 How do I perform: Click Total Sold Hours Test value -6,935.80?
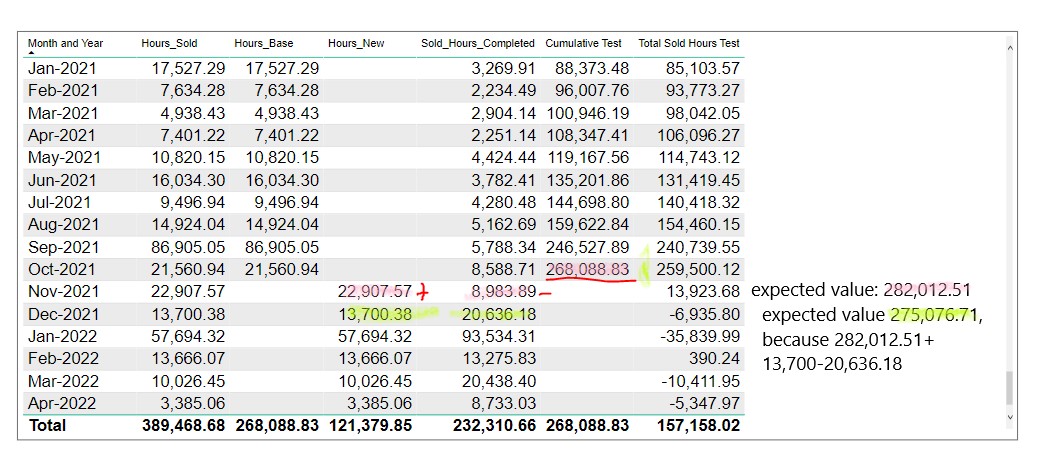[x=704, y=314]
